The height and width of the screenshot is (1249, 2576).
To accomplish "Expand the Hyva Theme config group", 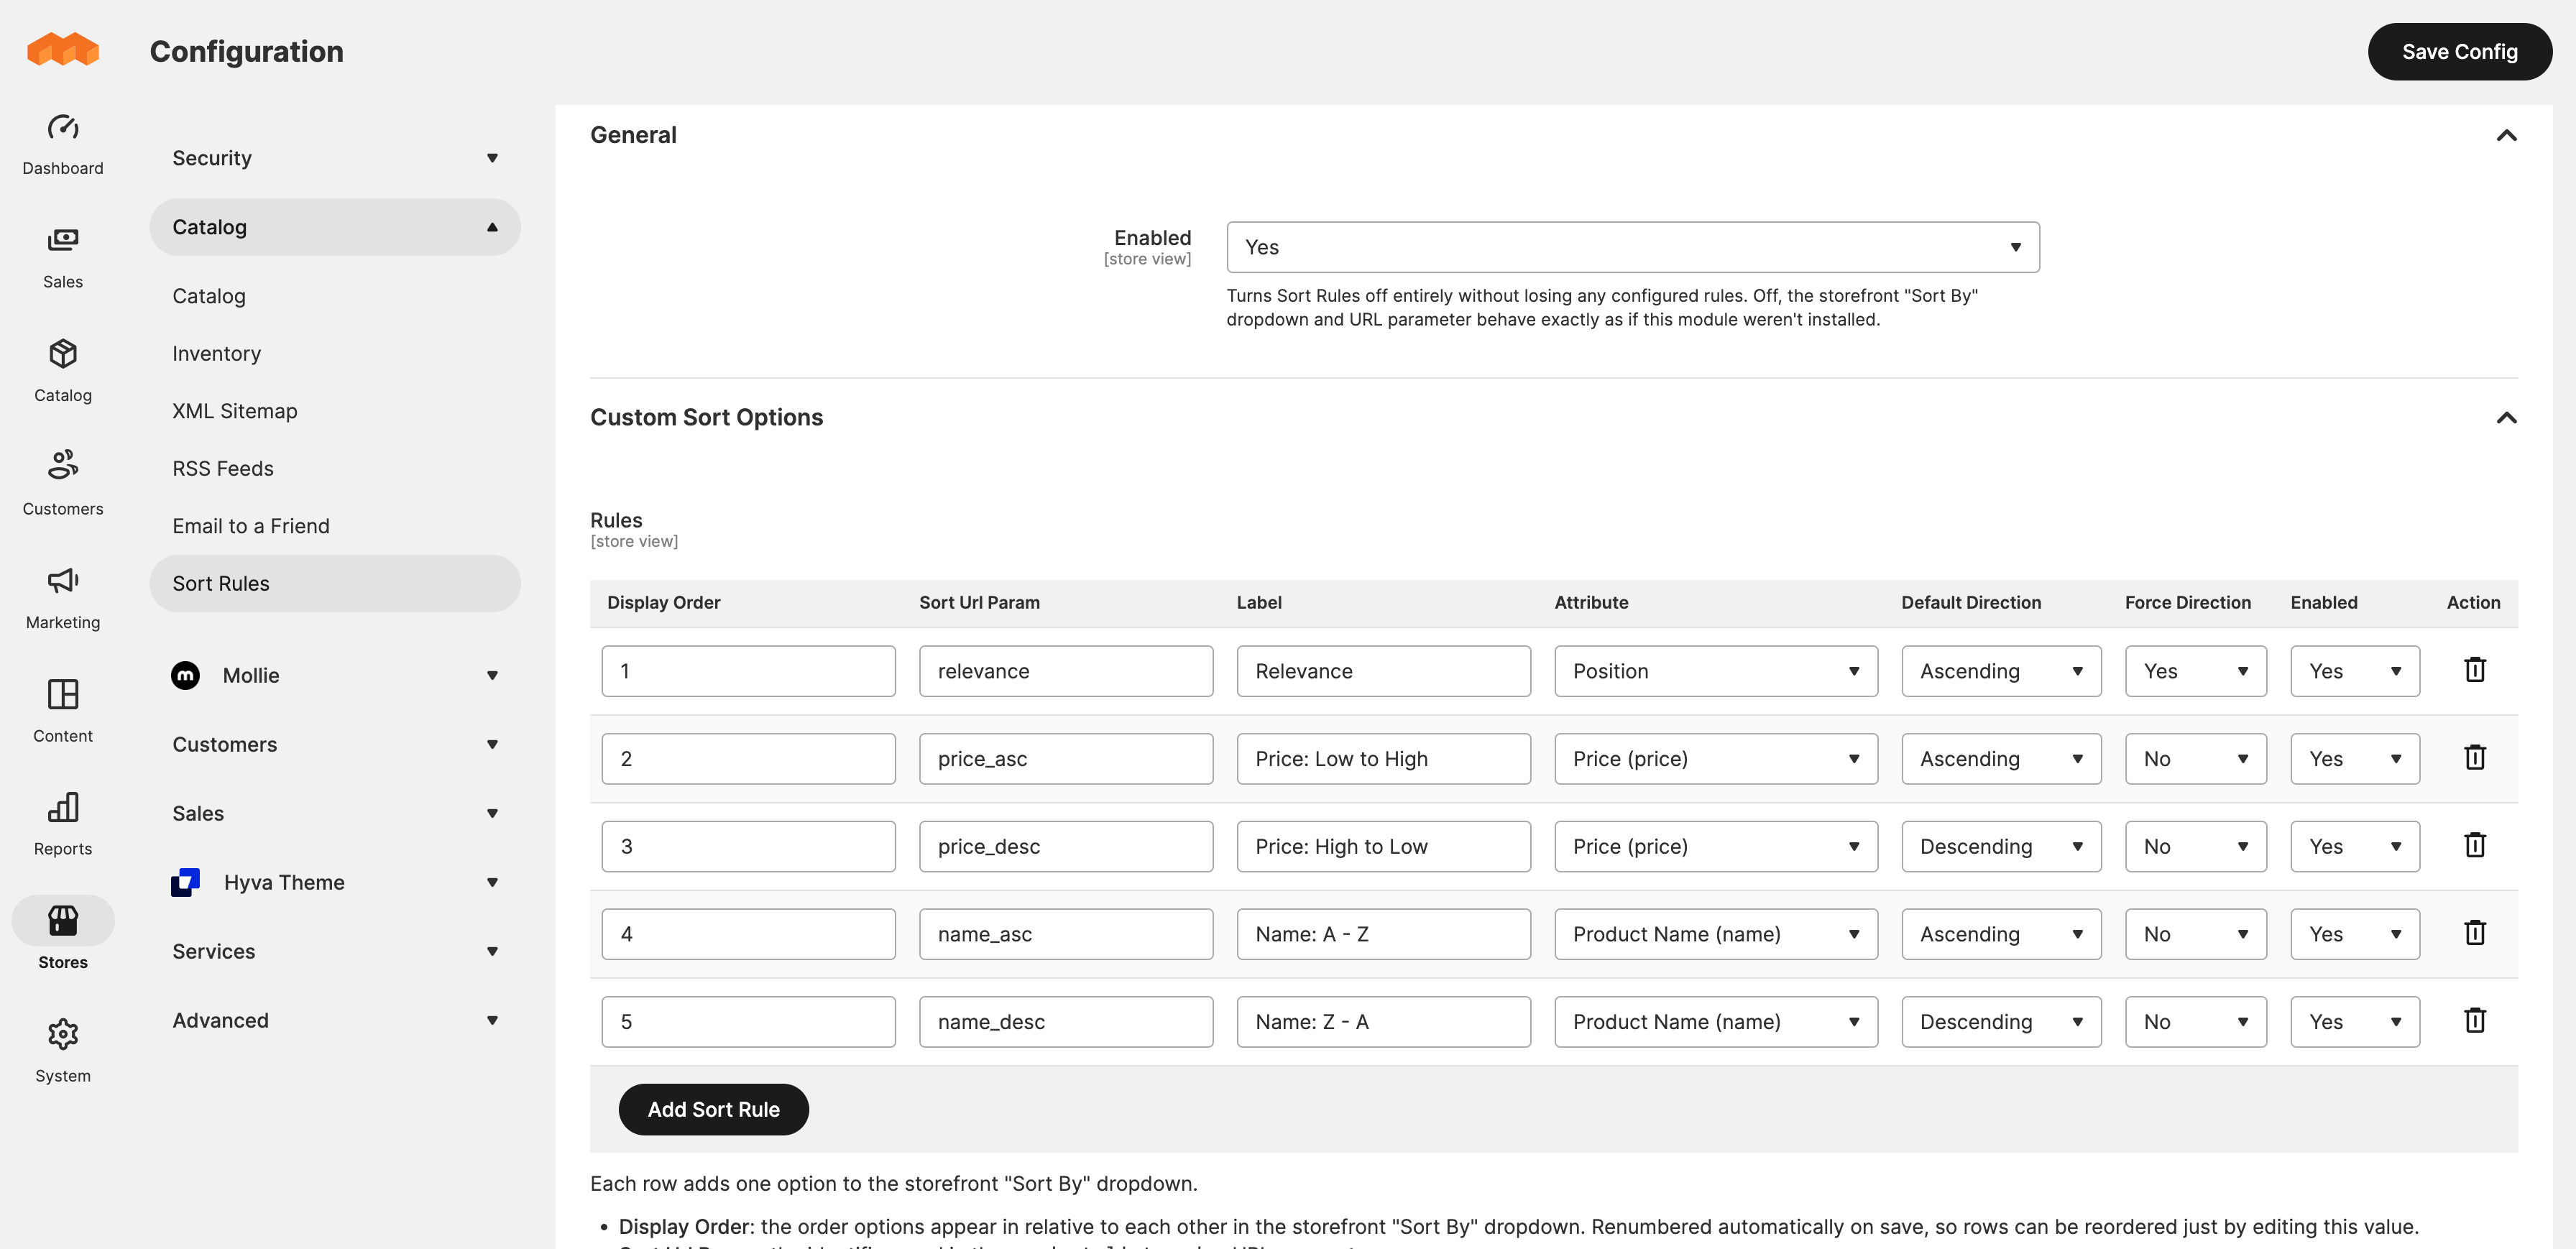I will pyautogui.click(x=335, y=883).
